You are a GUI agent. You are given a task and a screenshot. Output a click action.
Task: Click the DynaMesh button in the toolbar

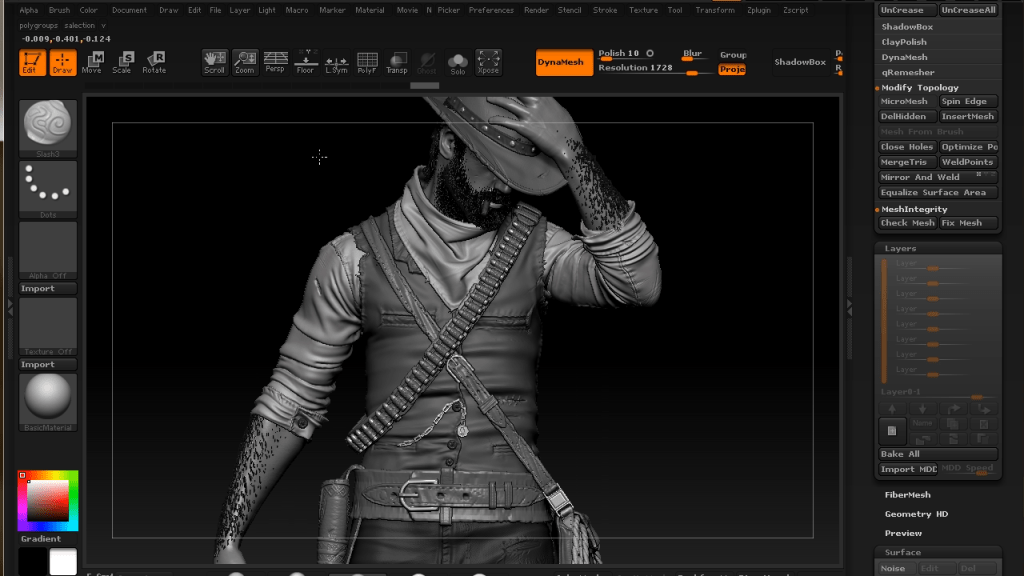coord(564,62)
